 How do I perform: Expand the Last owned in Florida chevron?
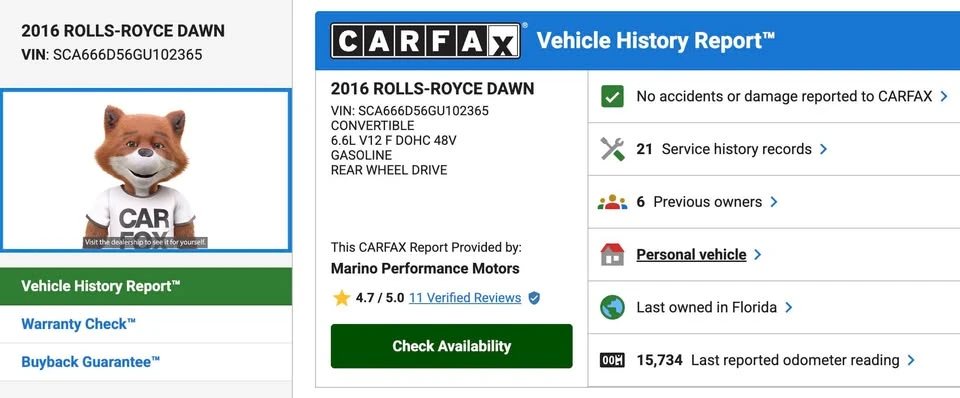(789, 307)
